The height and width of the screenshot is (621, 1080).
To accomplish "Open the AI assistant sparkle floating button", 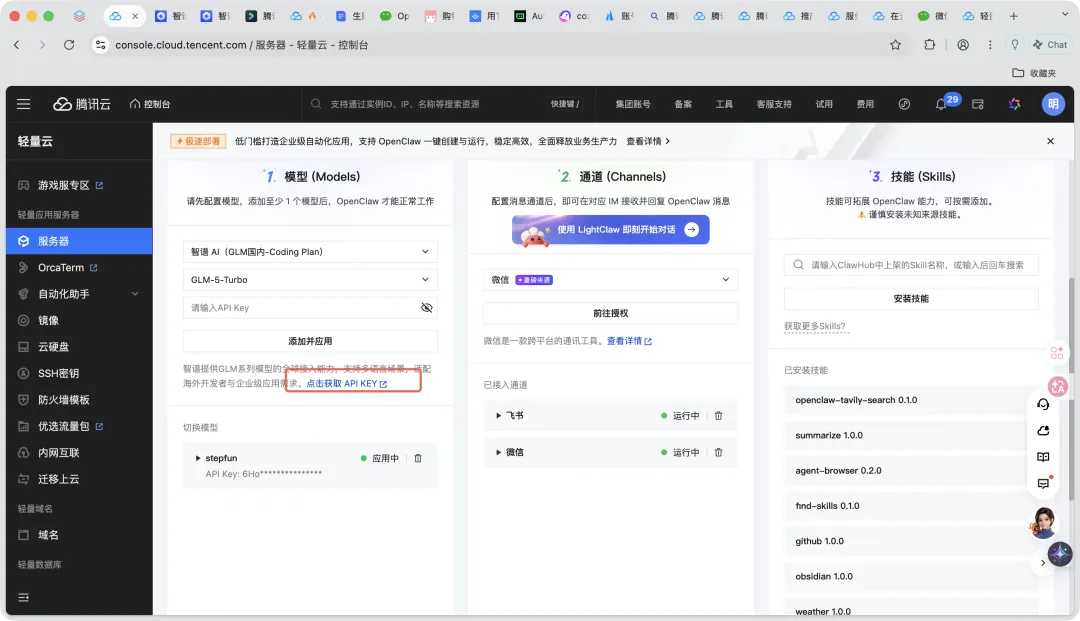I will tap(1060, 554).
